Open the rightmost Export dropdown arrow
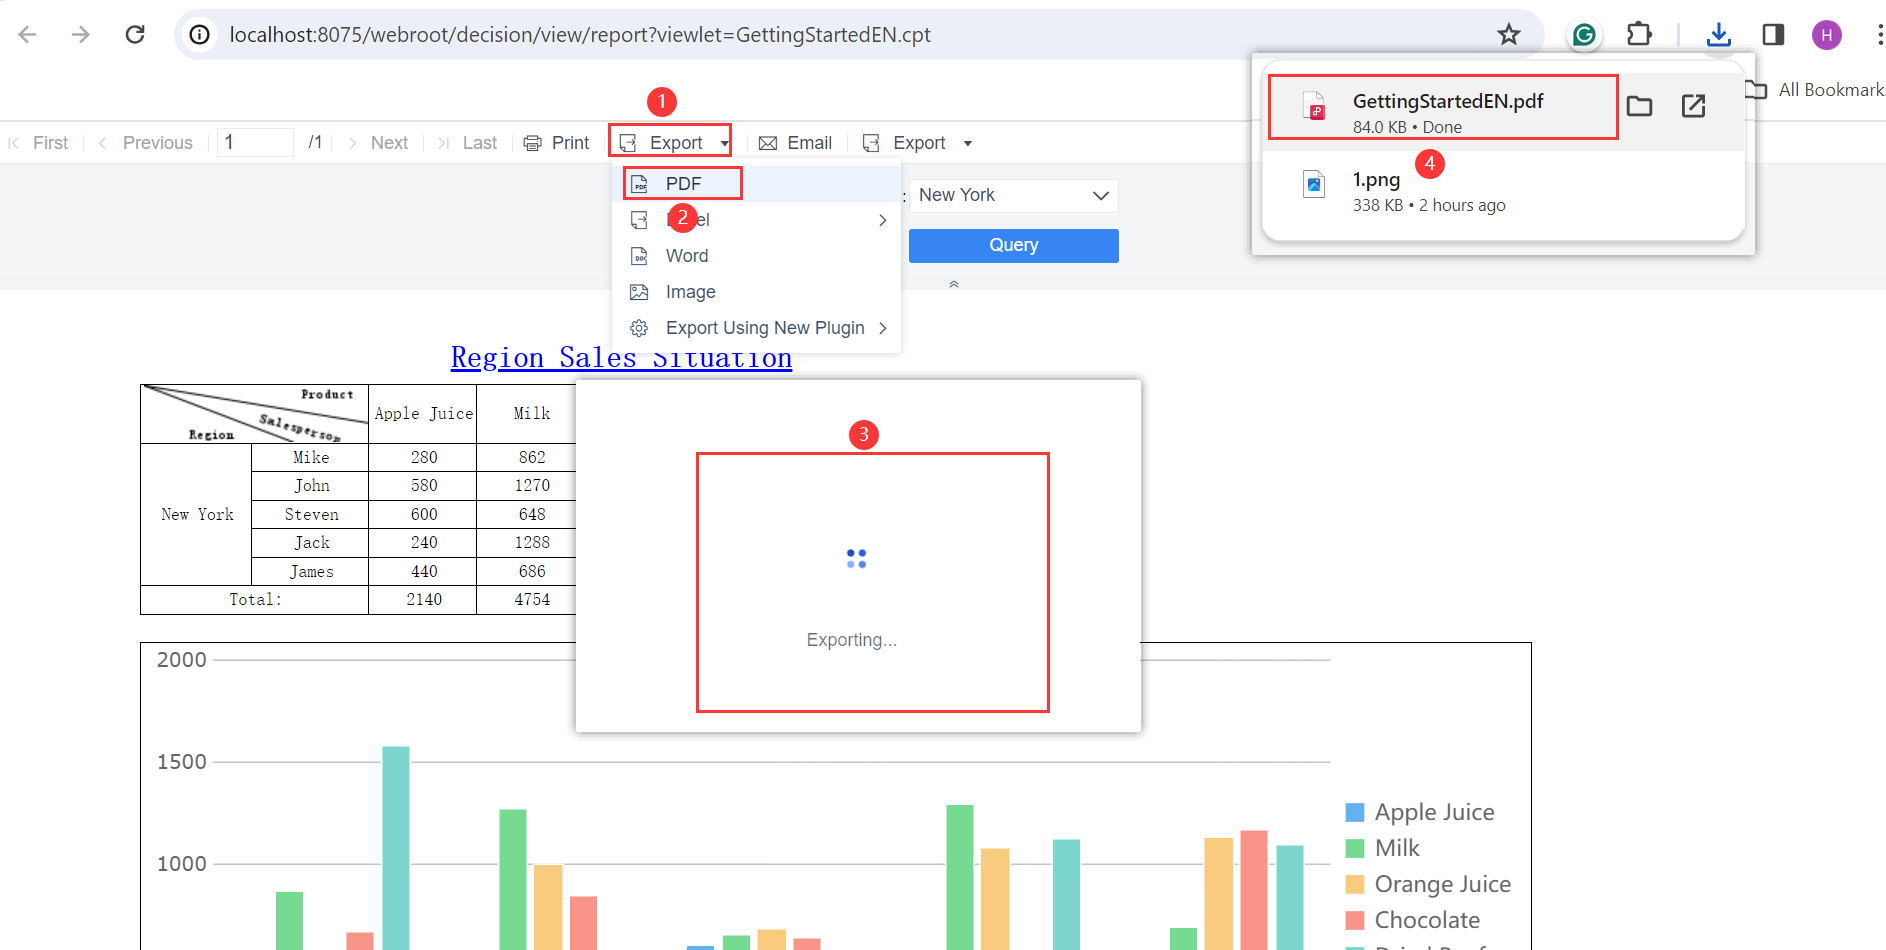The image size is (1886, 950). click(966, 142)
